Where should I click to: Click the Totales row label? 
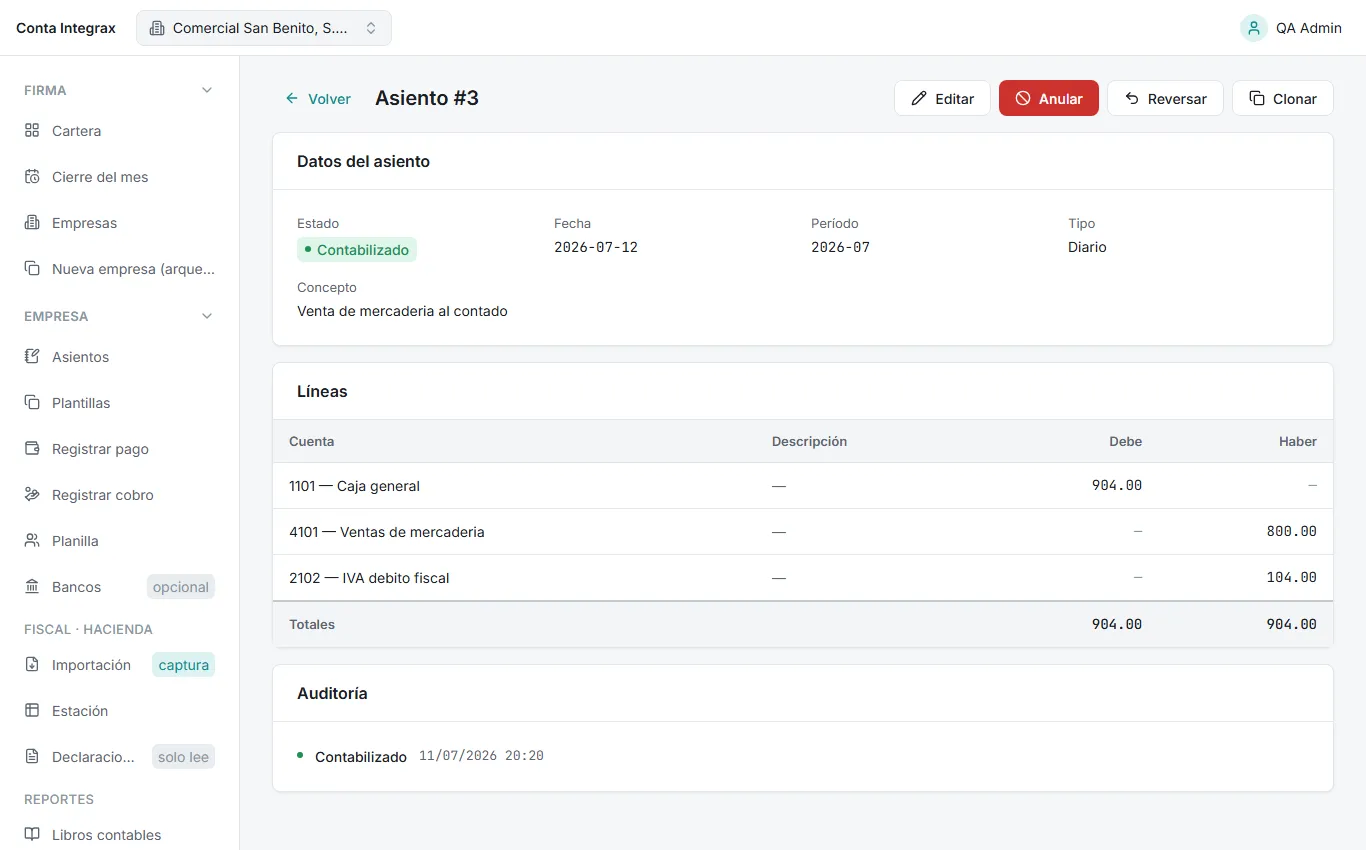(x=312, y=624)
